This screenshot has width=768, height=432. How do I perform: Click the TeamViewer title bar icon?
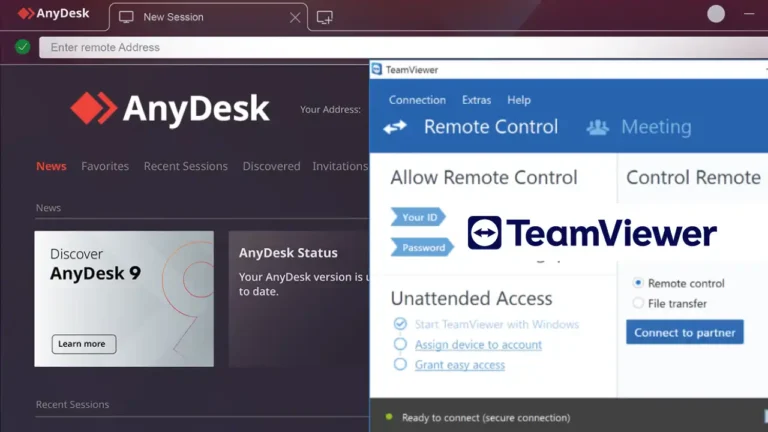click(376, 69)
